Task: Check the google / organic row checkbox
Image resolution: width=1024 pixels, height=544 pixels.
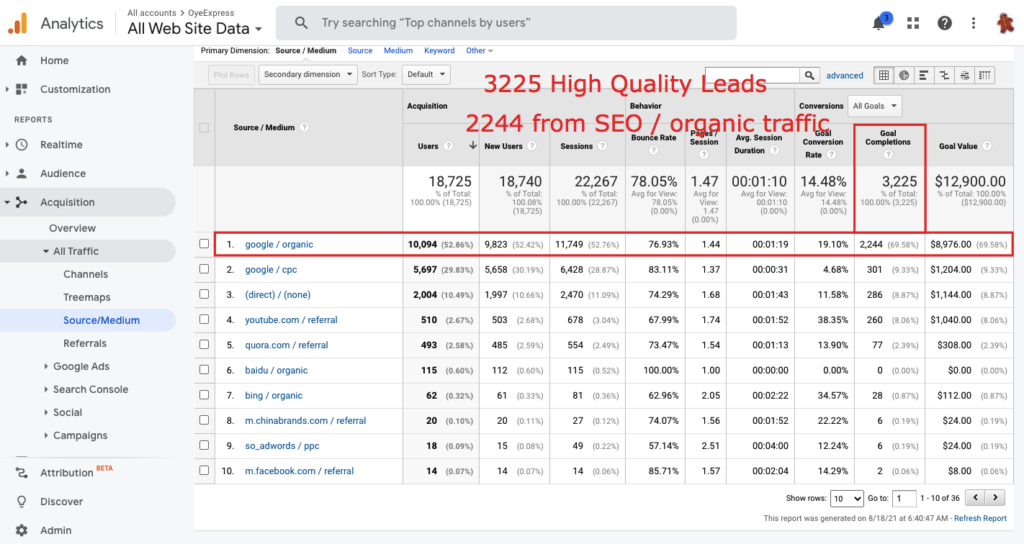Action: click(204, 244)
